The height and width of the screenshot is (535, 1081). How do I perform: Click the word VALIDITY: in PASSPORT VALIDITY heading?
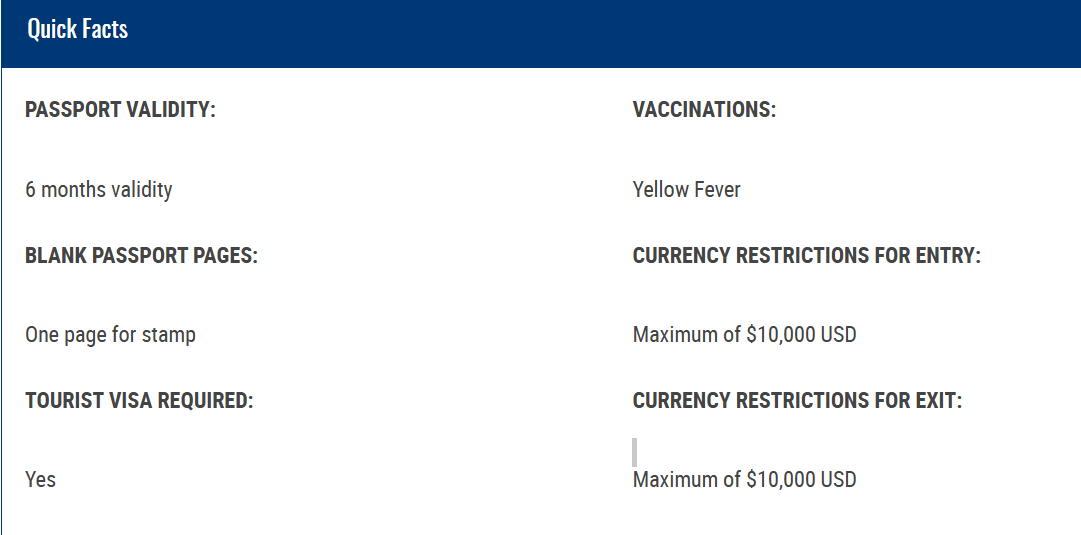(x=171, y=110)
